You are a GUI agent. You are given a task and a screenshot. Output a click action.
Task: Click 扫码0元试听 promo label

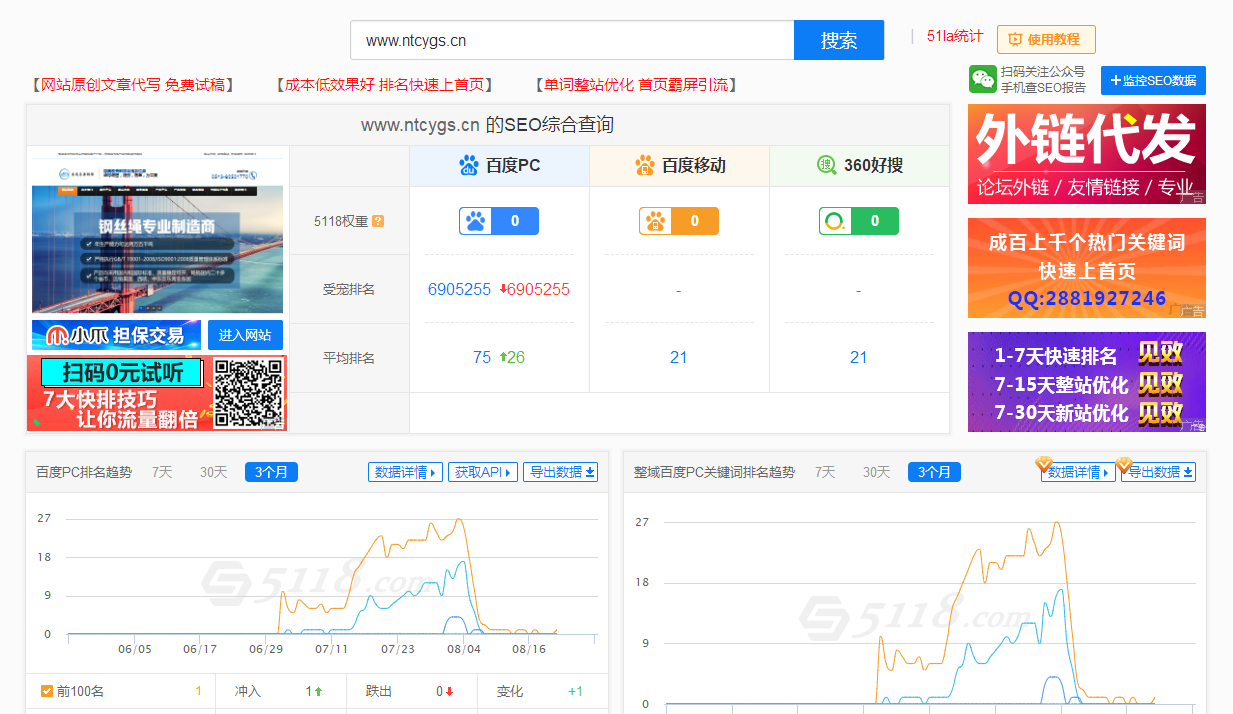pyautogui.click(x=122, y=373)
